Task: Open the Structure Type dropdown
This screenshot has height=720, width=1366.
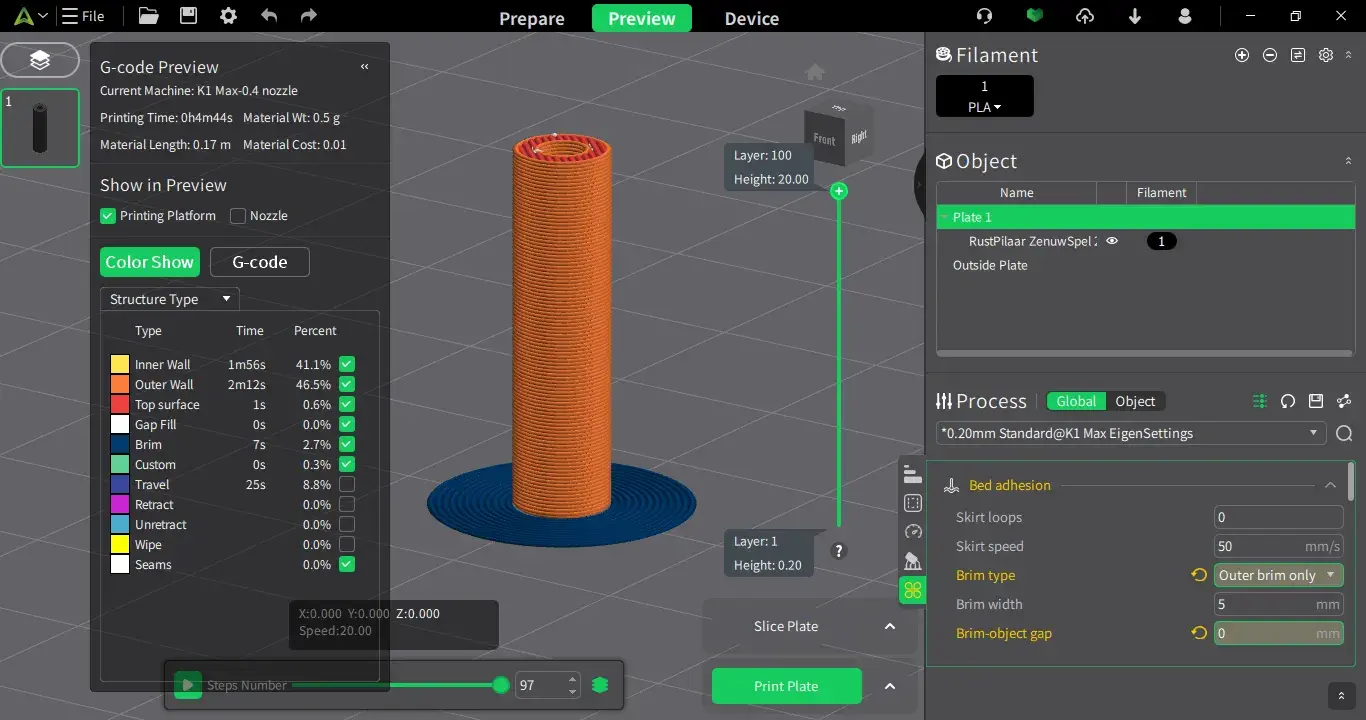Action: (169, 299)
